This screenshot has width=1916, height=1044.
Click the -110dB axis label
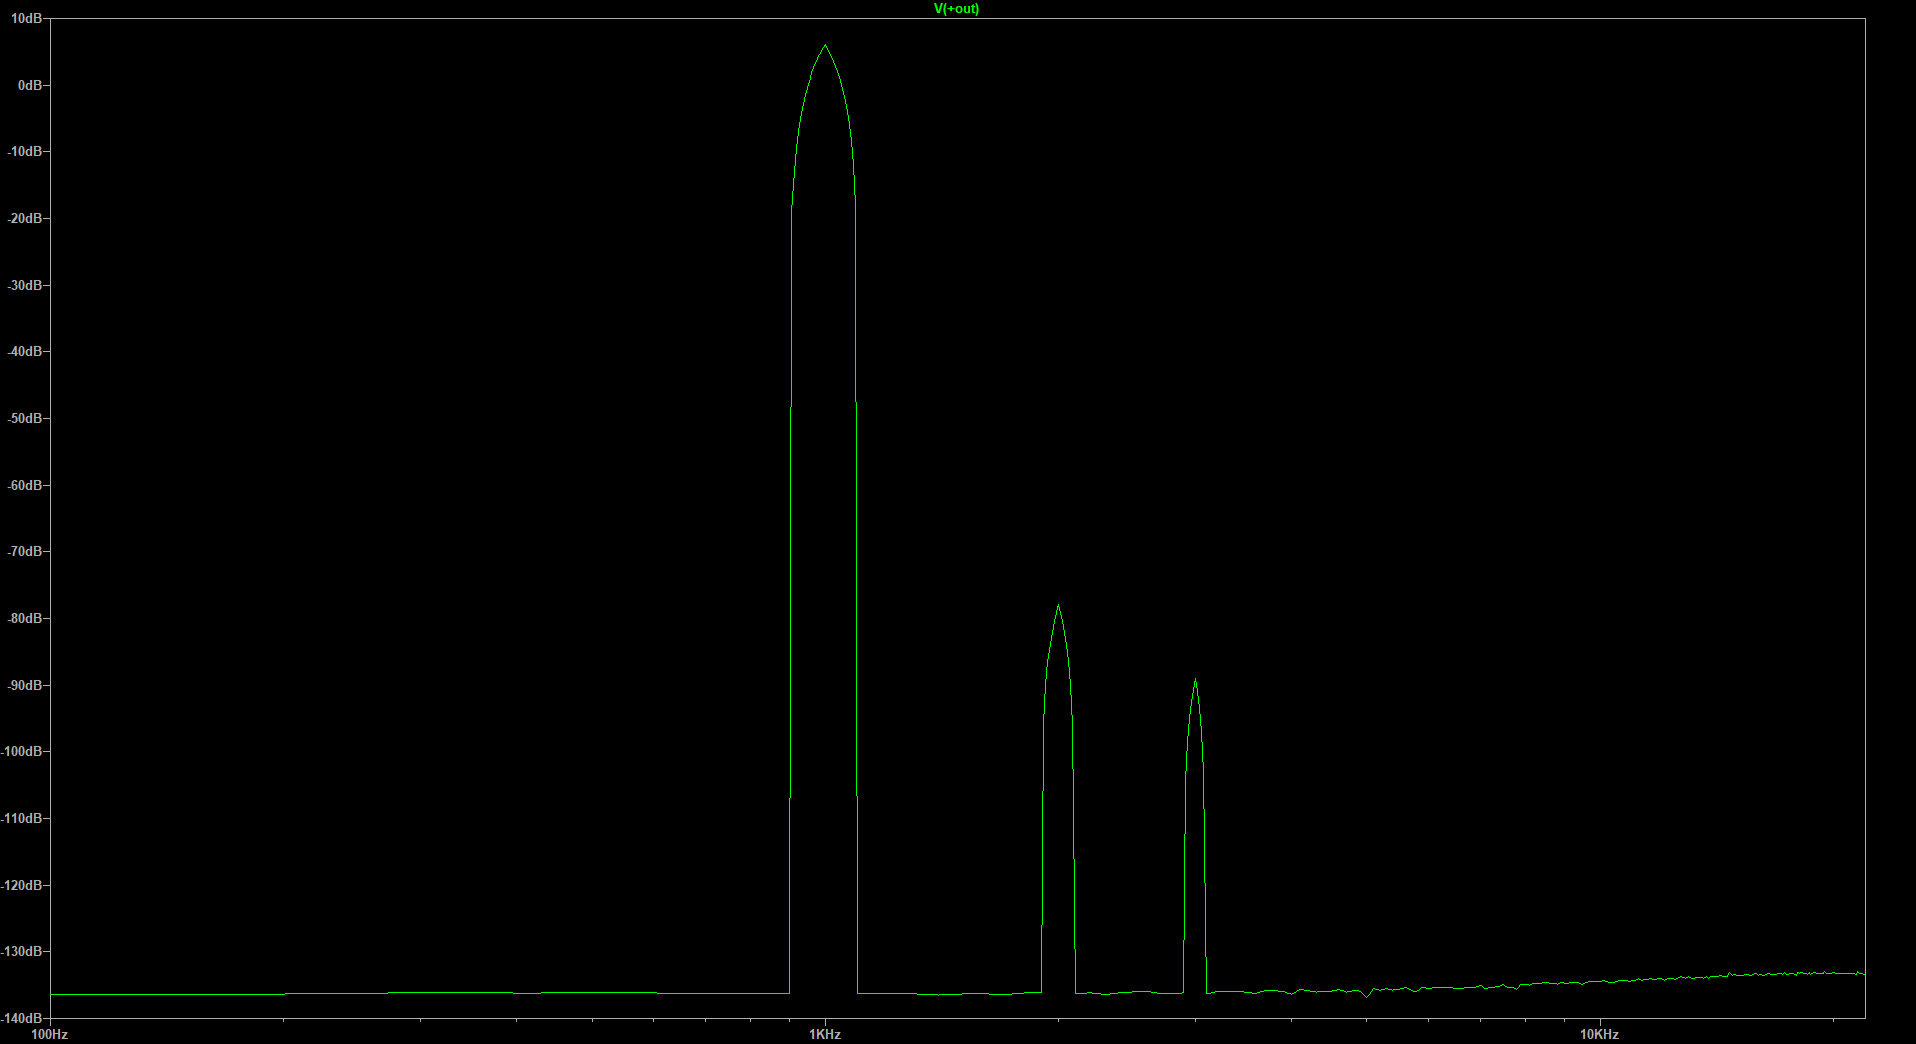[x=22, y=819]
